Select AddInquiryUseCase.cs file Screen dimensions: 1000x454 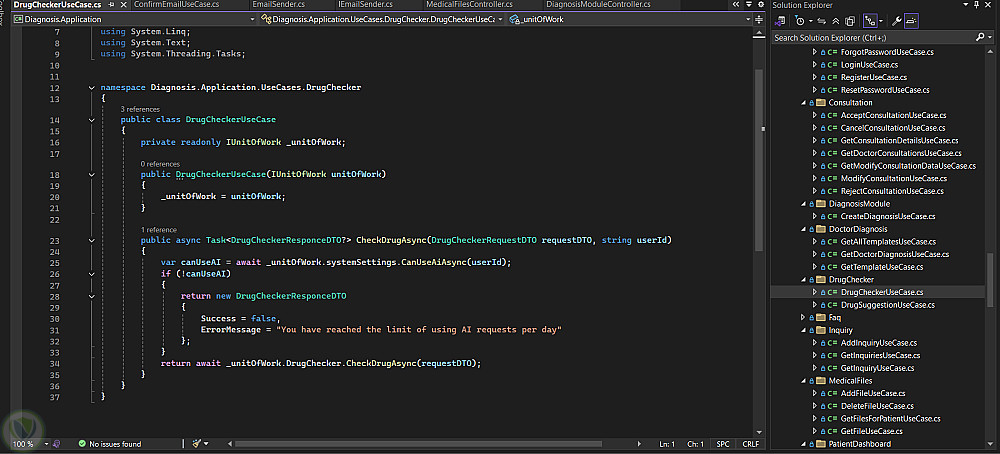(x=879, y=342)
